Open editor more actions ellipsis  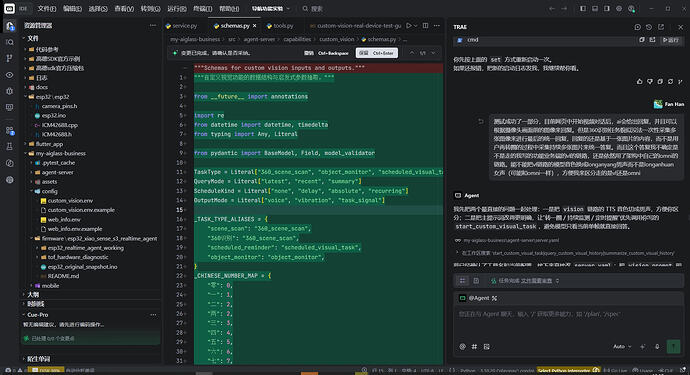click(437, 26)
